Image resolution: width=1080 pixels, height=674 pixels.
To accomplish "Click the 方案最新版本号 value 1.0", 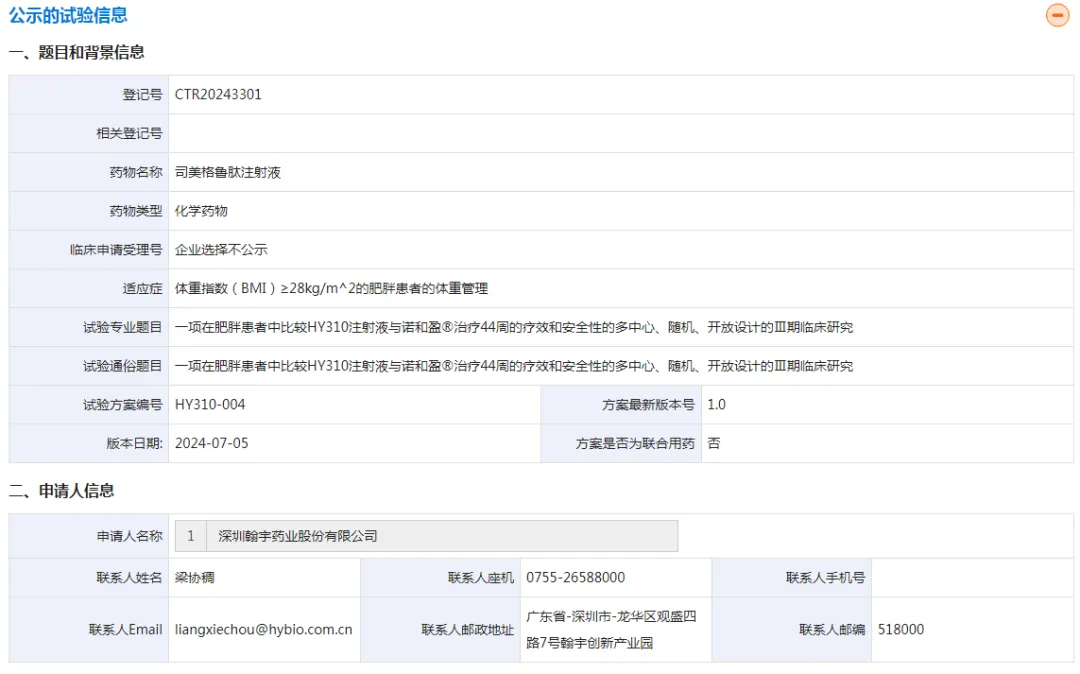I will click(x=716, y=405).
